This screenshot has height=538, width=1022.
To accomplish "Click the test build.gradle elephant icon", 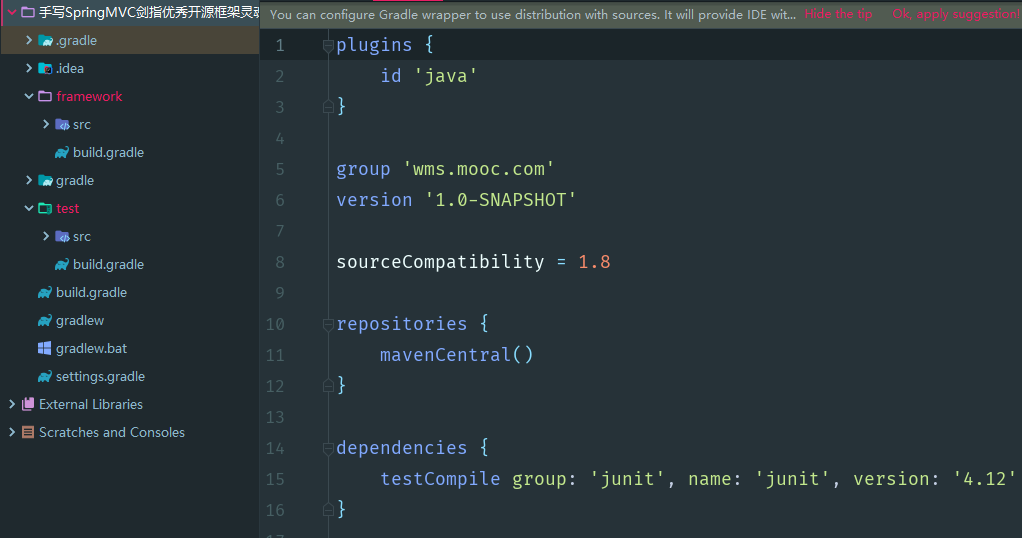I will (62, 265).
